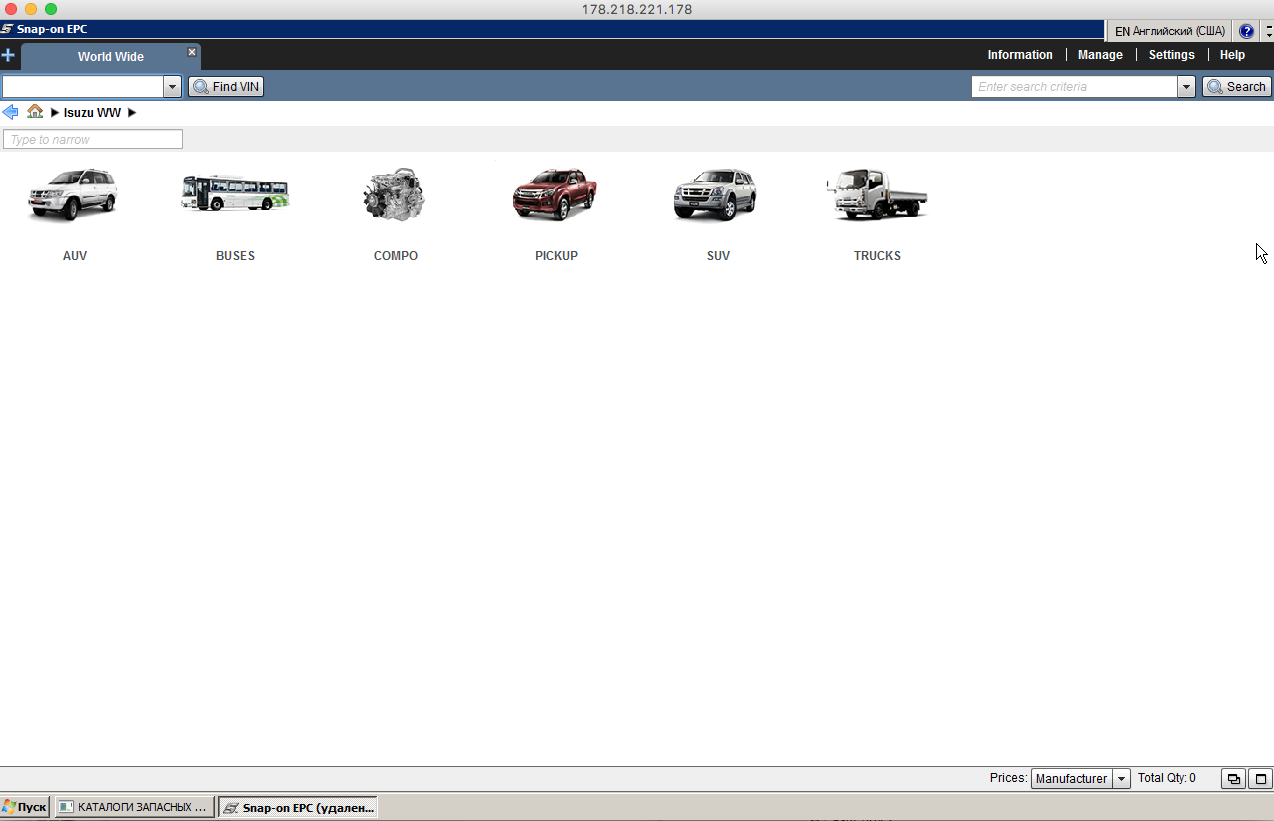This screenshot has width=1274, height=821.
Task: Select the TRUCKS category image
Action: coord(876,195)
